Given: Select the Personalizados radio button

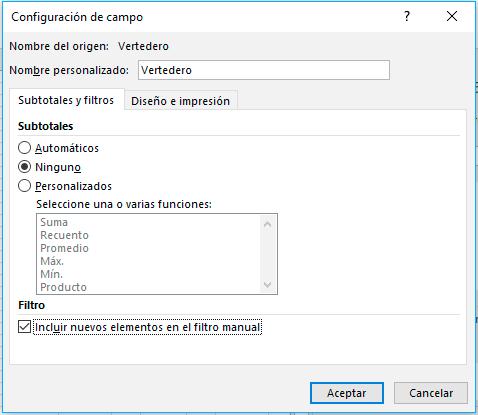Looking at the screenshot, I should [24, 186].
